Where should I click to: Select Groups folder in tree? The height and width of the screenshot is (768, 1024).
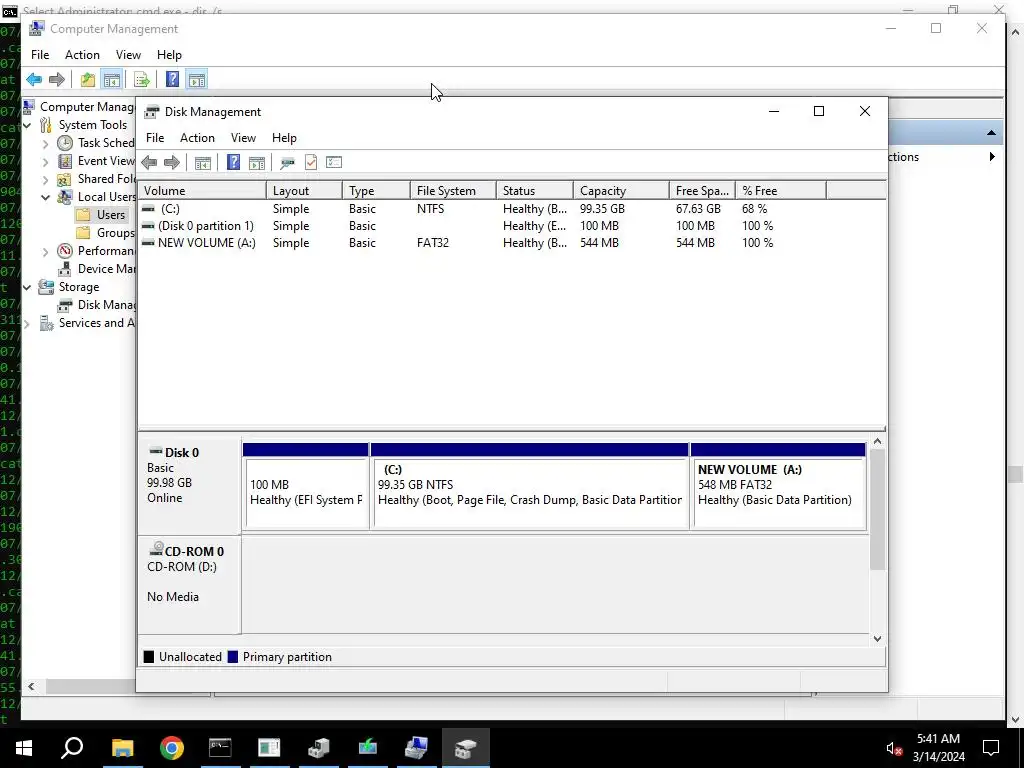[x=104, y=233]
